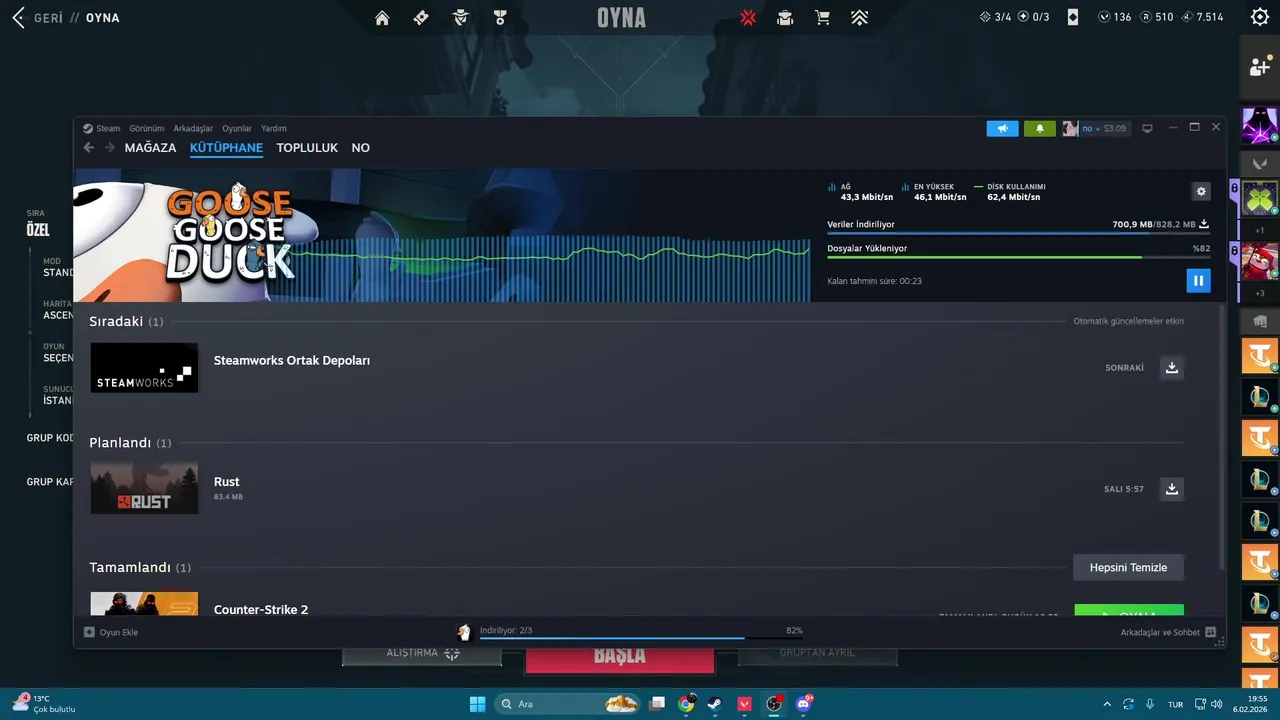
Task: Click Hepsini Temizle button
Action: click(1128, 567)
